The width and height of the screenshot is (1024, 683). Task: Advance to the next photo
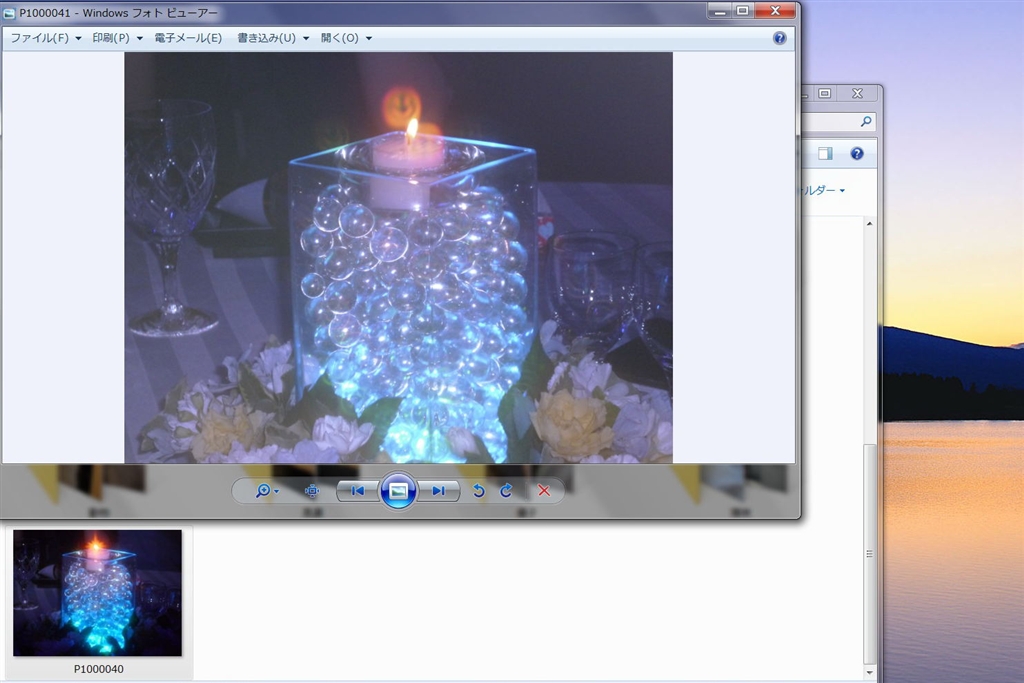pos(438,491)
